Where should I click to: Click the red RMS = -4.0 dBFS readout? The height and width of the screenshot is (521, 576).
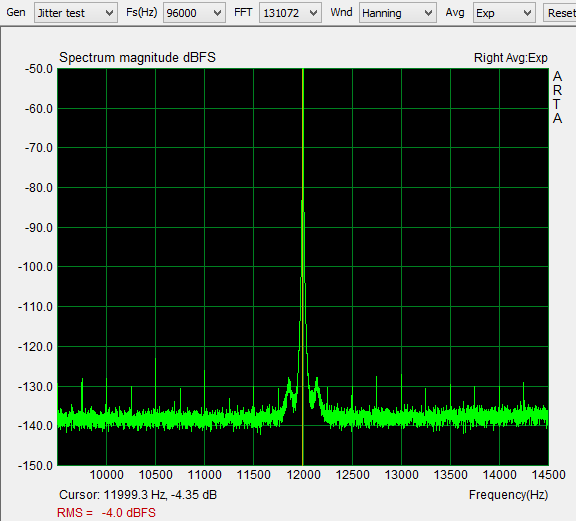[106, 513]
